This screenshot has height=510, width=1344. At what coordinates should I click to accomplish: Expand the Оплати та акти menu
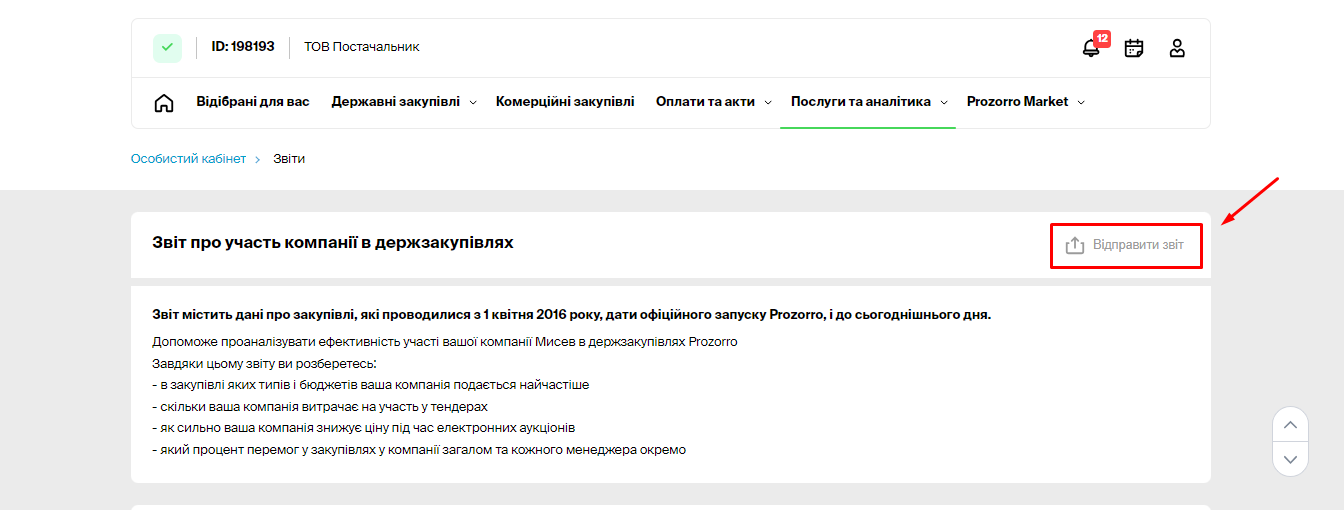pyautogui.click(x=713, y=102)
